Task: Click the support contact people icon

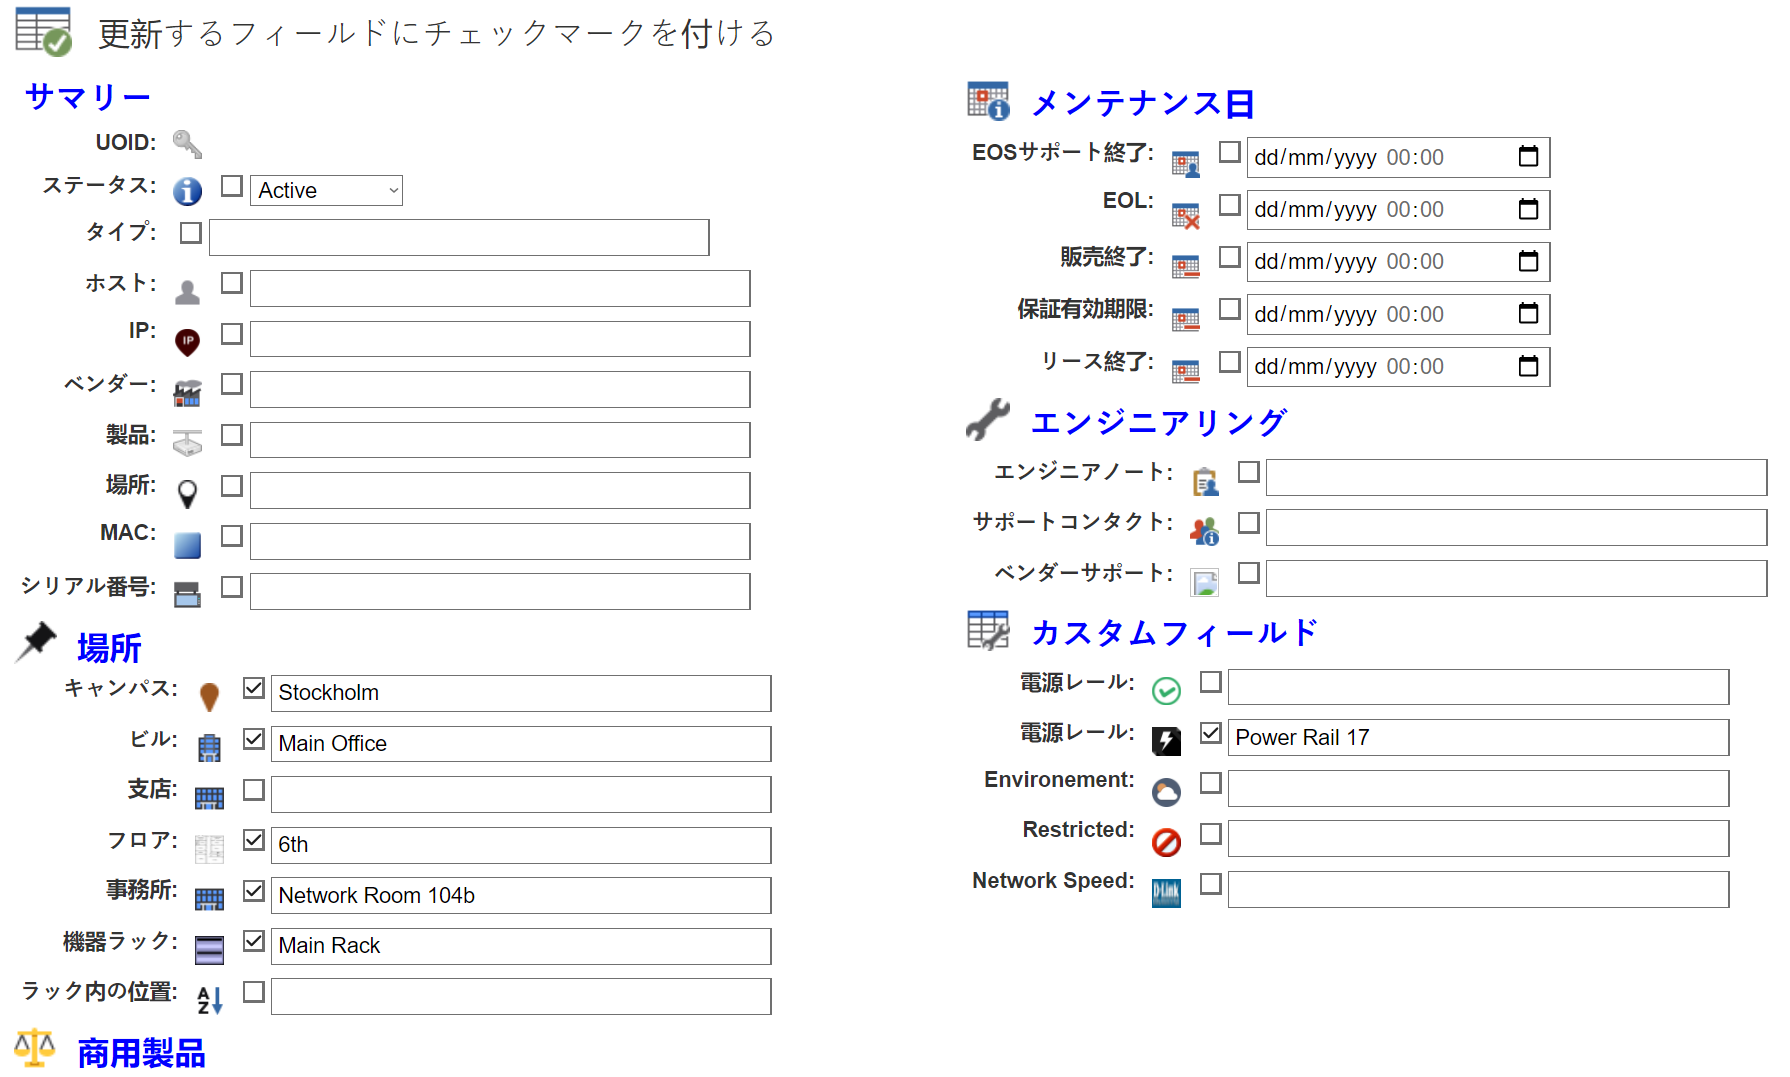Action: tap(1205, 531)
